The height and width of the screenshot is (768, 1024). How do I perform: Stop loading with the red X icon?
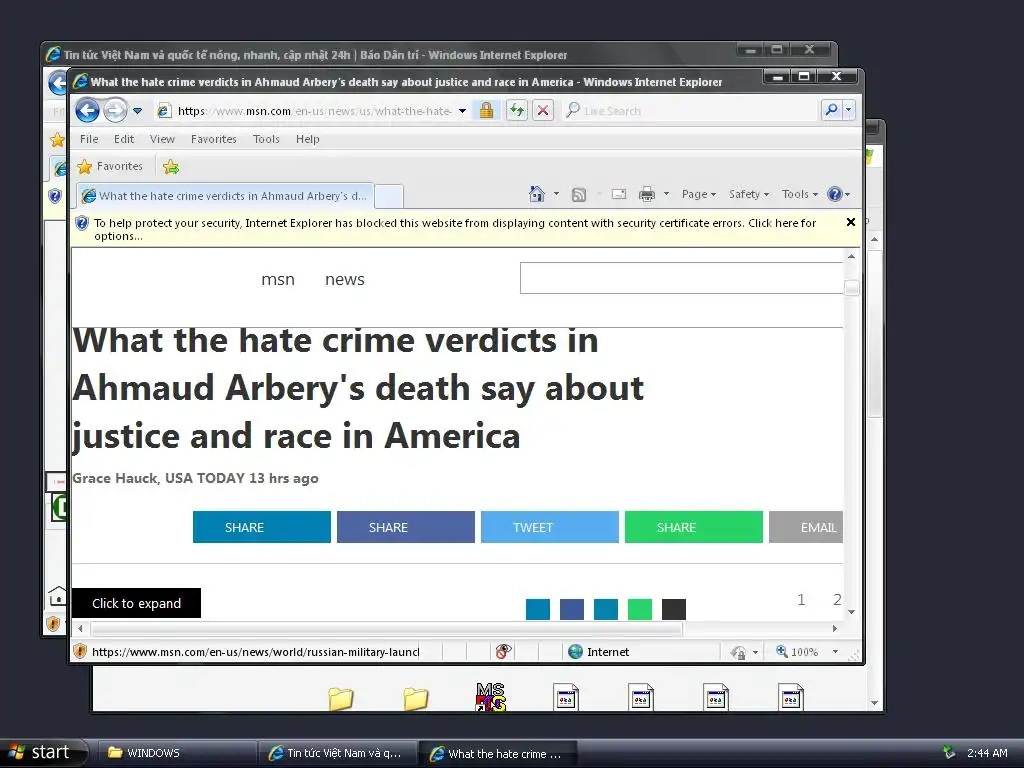pyautogui.click(x=543, y=110)
